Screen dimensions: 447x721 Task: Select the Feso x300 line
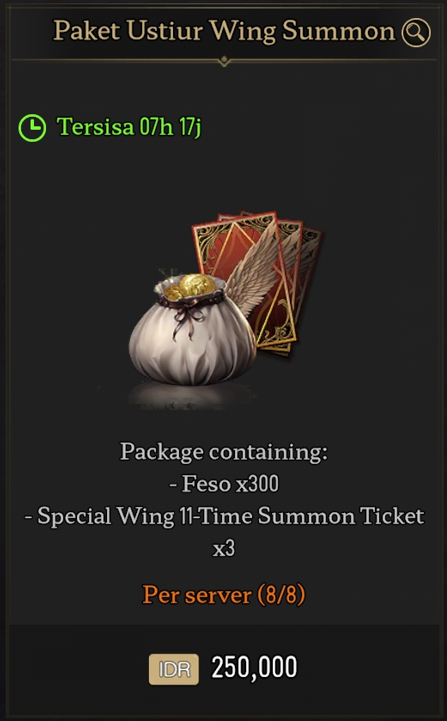point(224,484)
